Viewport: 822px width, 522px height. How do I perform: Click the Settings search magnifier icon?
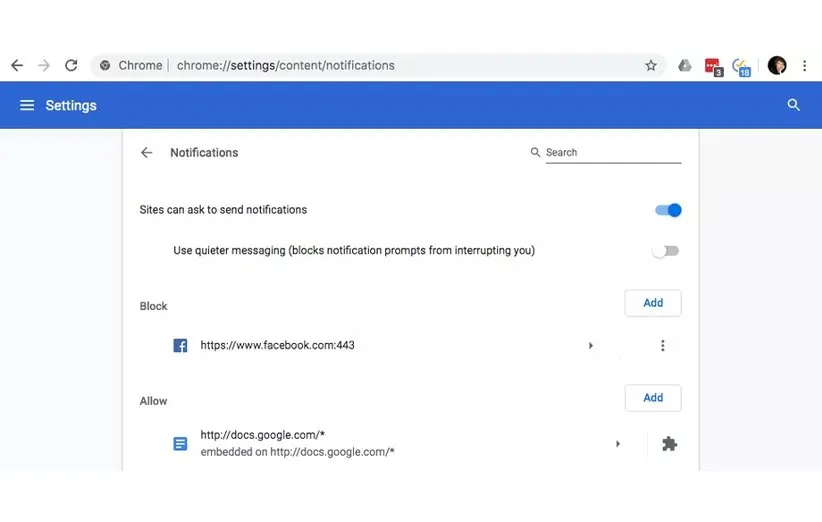(794, 105)
